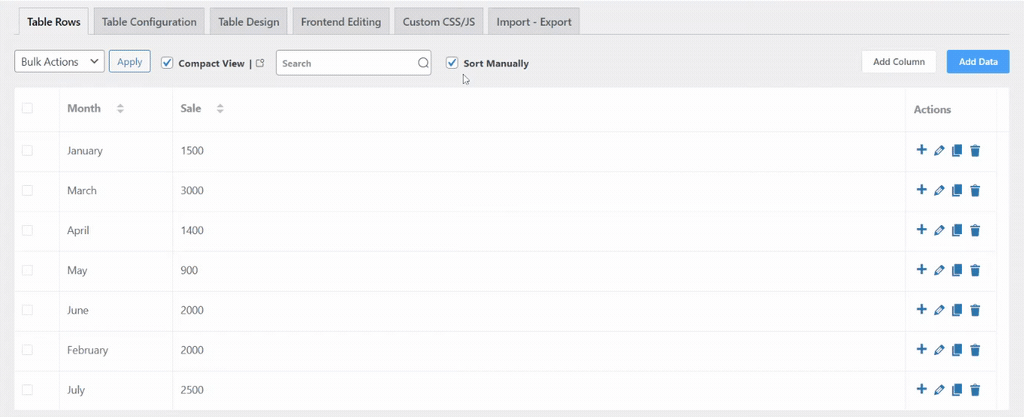Select the May row checkbox
Screen dimensions: 1024x417
(x=27, y=270)
